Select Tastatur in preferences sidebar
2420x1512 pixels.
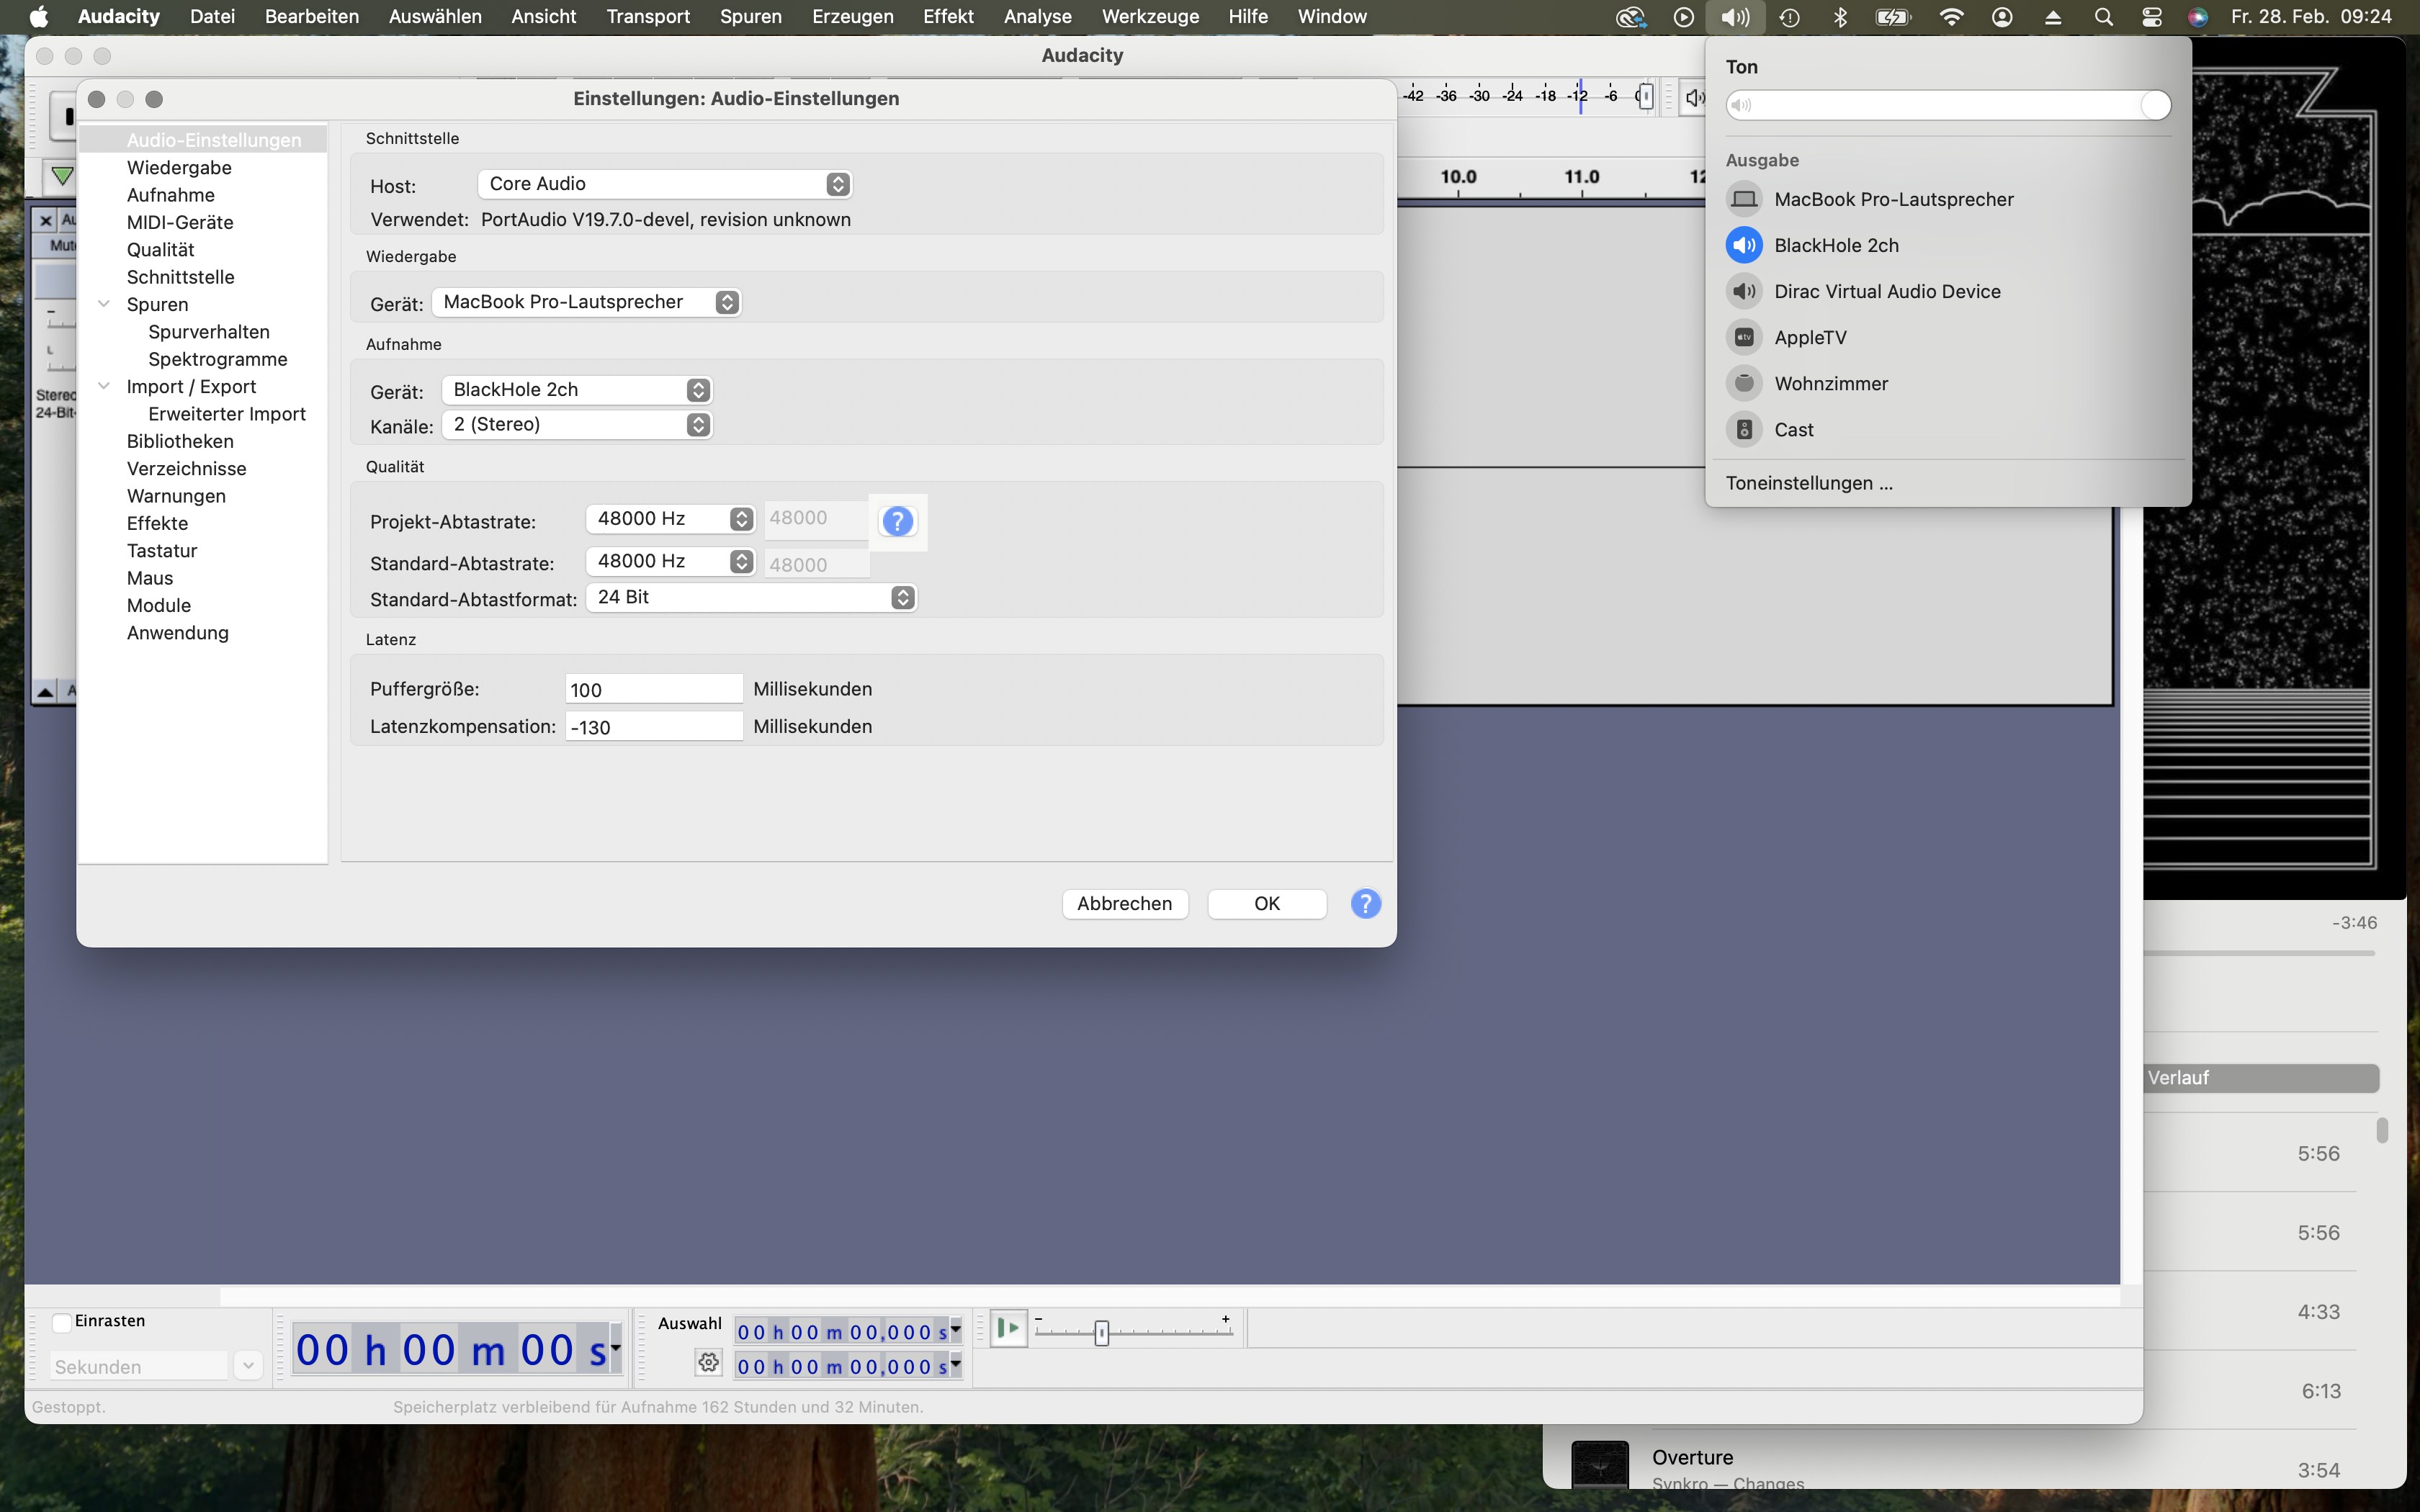(162, 551)
